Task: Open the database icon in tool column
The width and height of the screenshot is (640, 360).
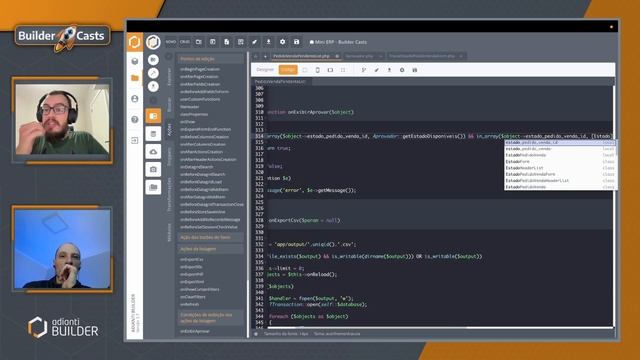Action: point(153,134)
